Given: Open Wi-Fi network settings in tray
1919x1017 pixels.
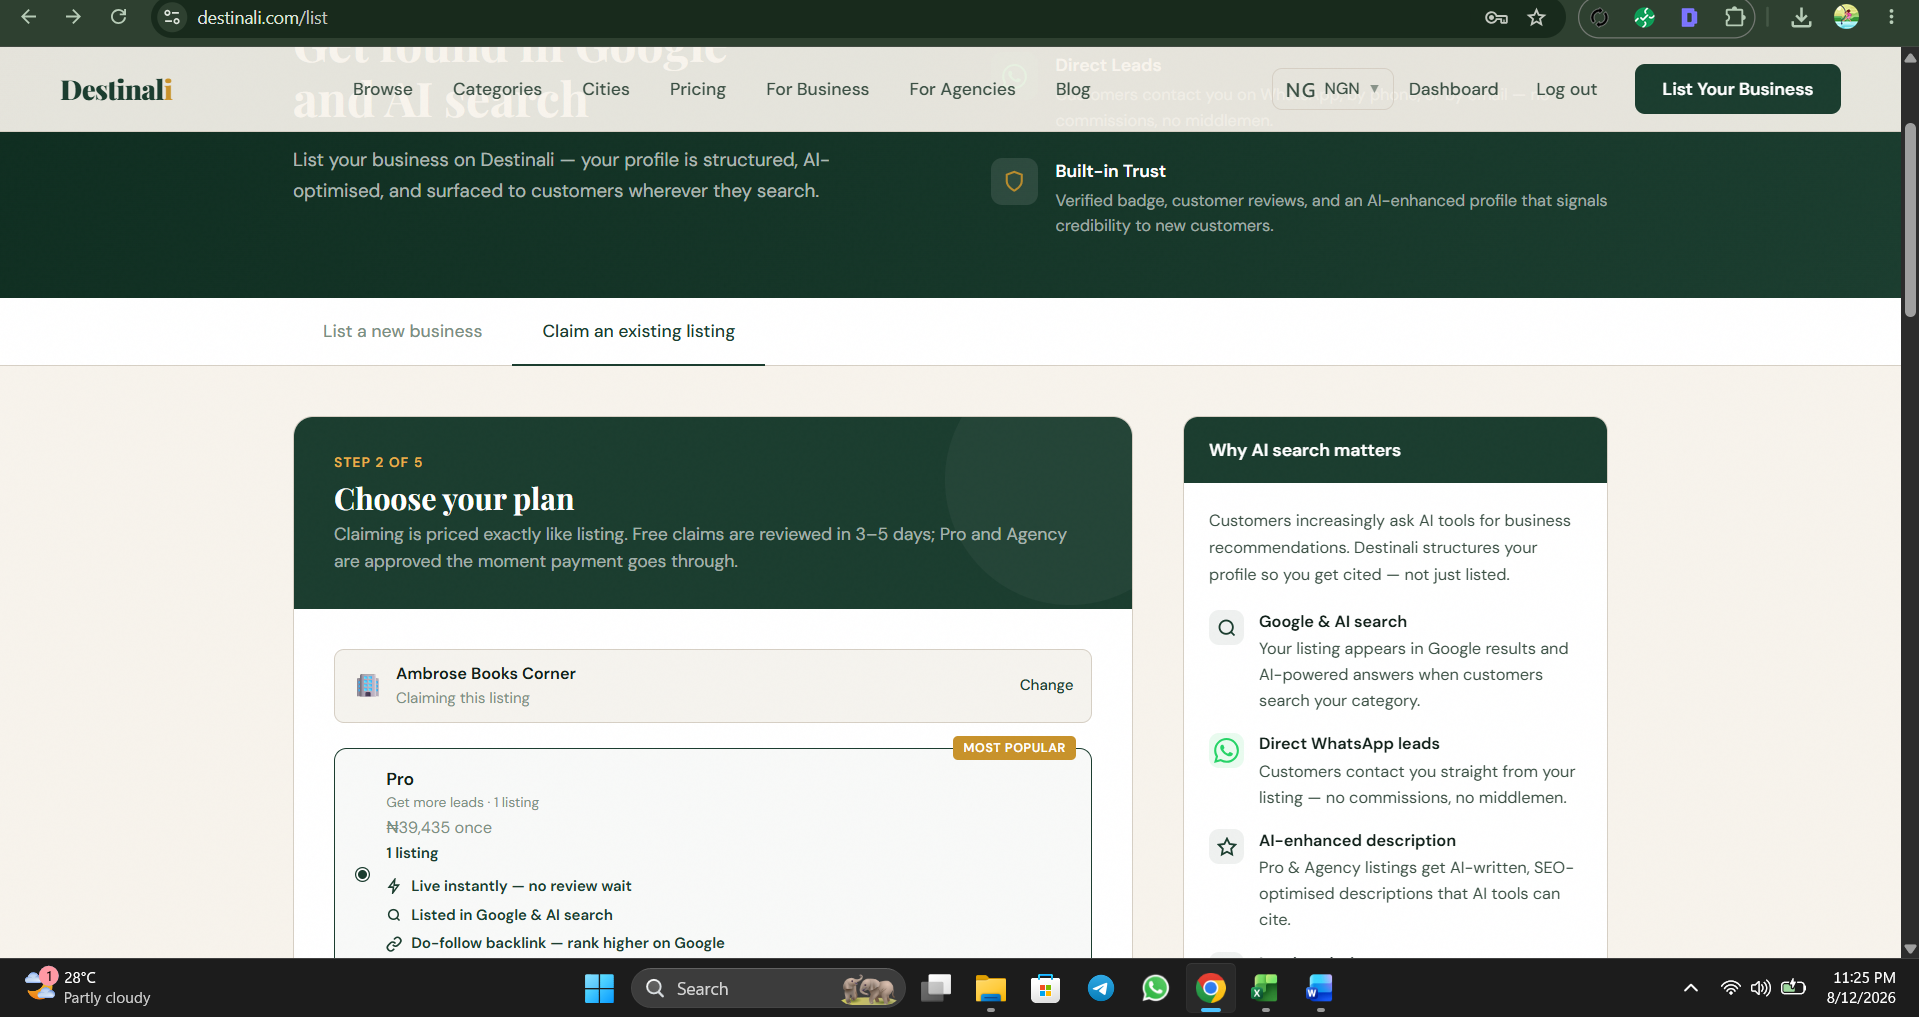Looking at the screenshot, I should [1730, 988].
